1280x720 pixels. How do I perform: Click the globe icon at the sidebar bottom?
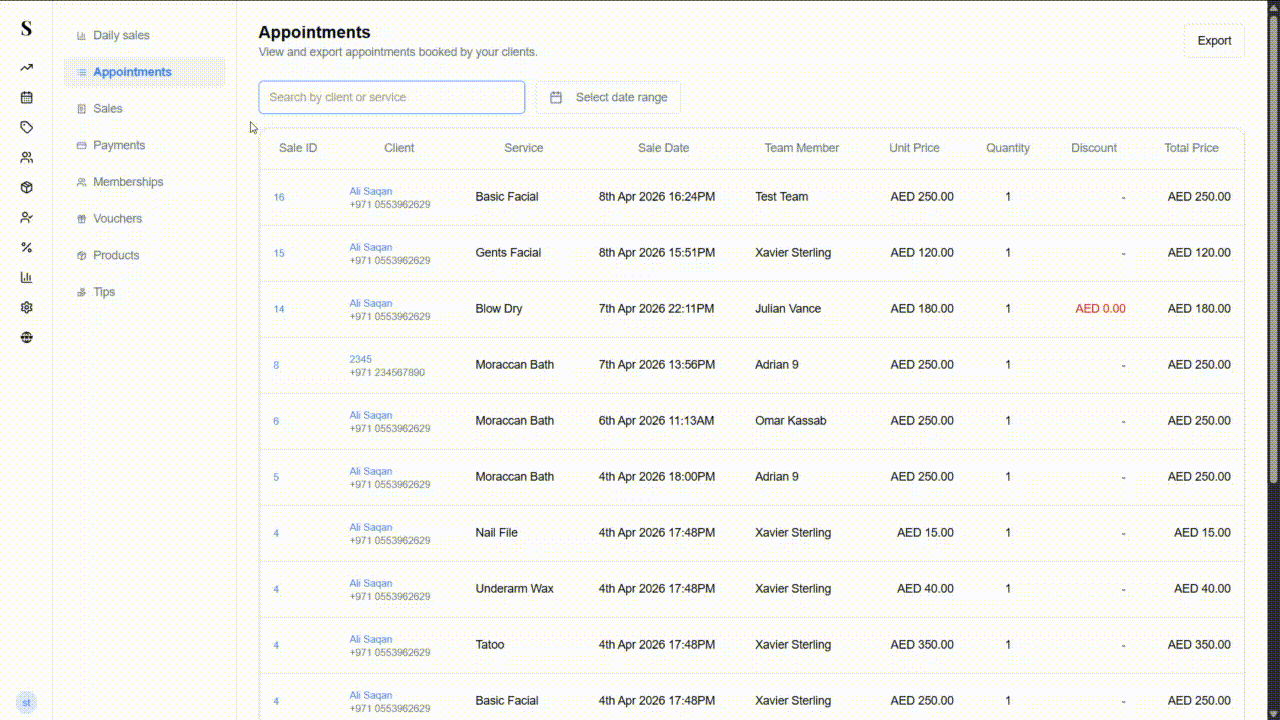click(x=25, y=337)
